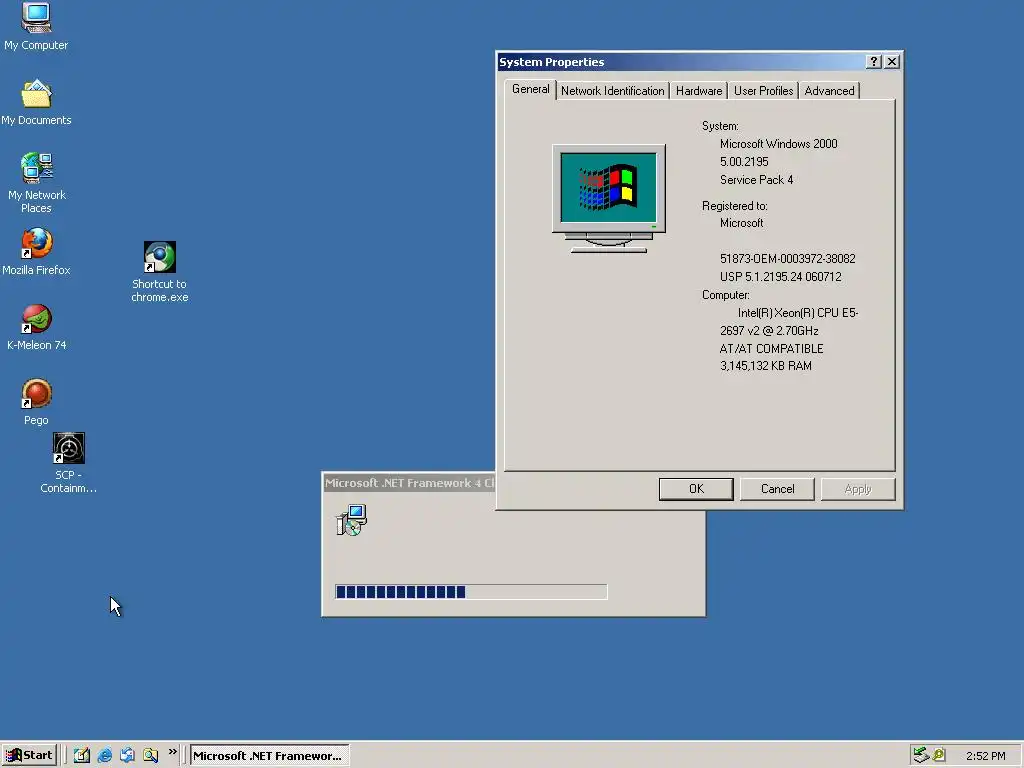The width and height of the screenshot is (1024, 768).
Task: Switch to the Network Identification tab
Action: pyautogui.click(x=613, y=91)
